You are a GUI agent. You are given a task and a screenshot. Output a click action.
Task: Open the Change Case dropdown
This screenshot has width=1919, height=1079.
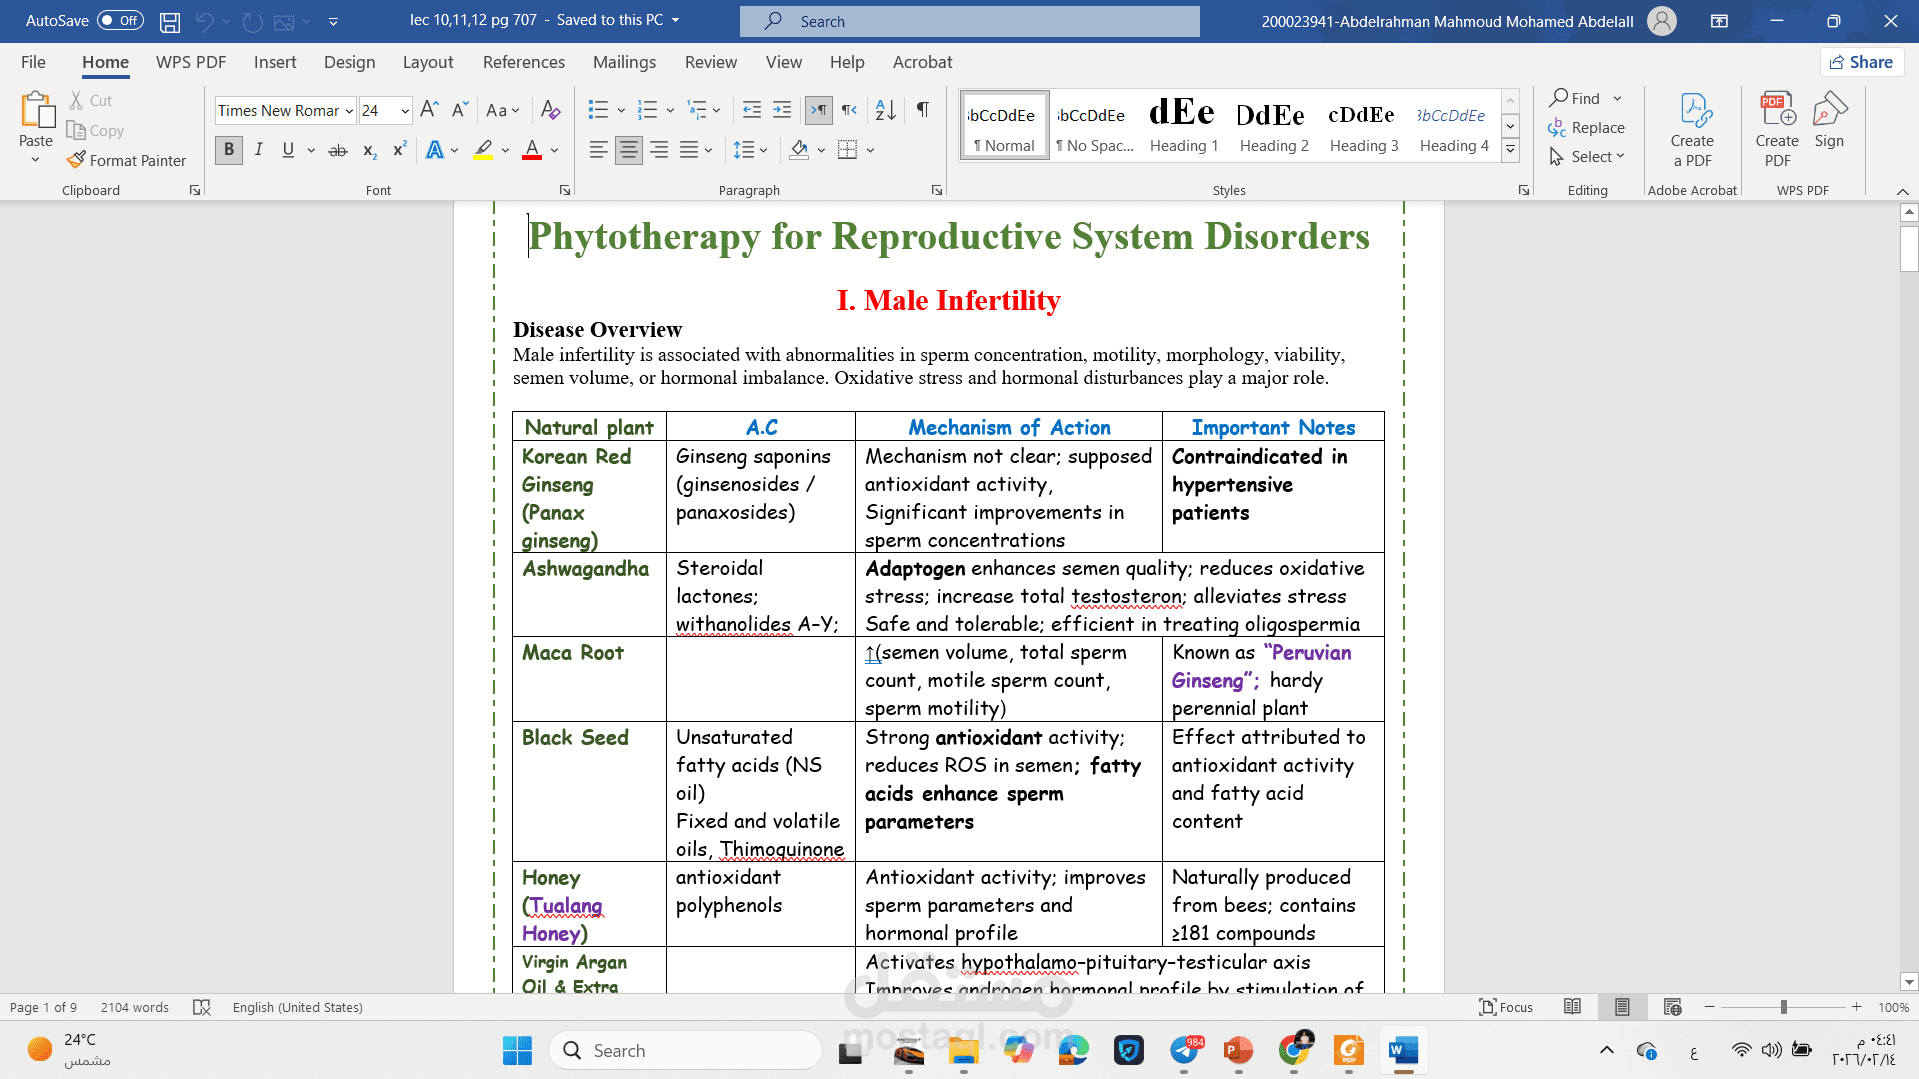(x=502, y=110)
